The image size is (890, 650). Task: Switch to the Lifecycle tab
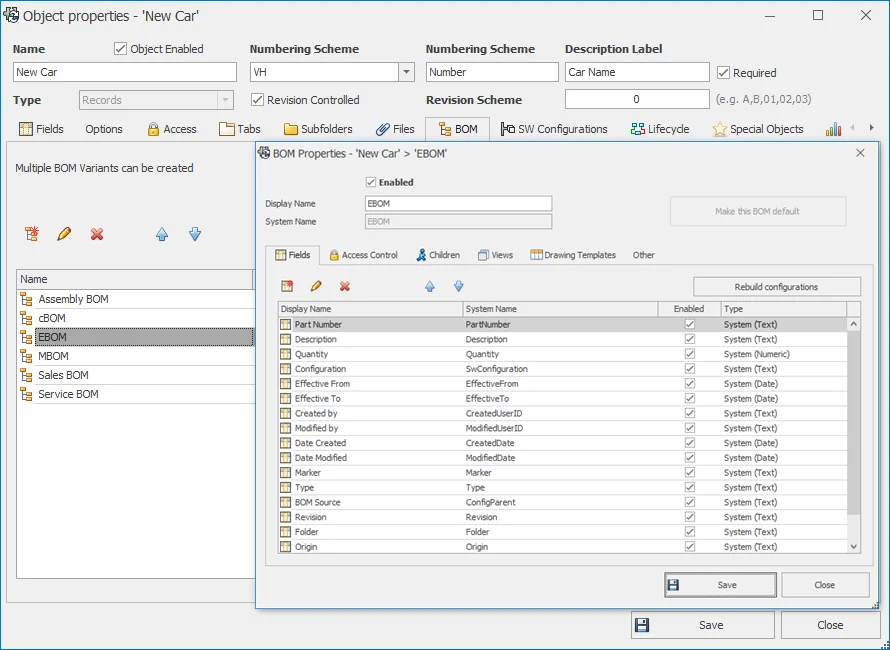coord(660,129)
